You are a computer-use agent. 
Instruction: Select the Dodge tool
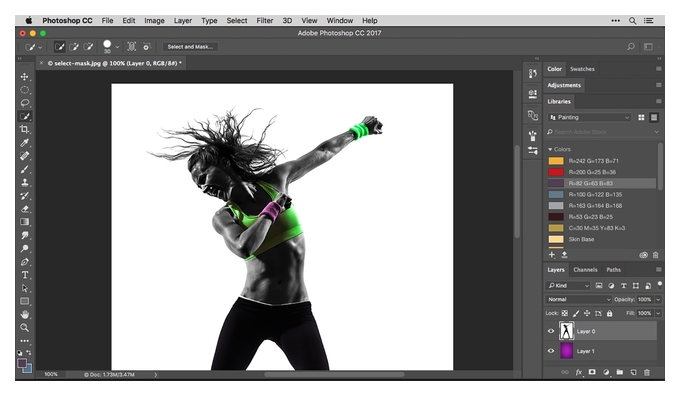click(25, 249)
